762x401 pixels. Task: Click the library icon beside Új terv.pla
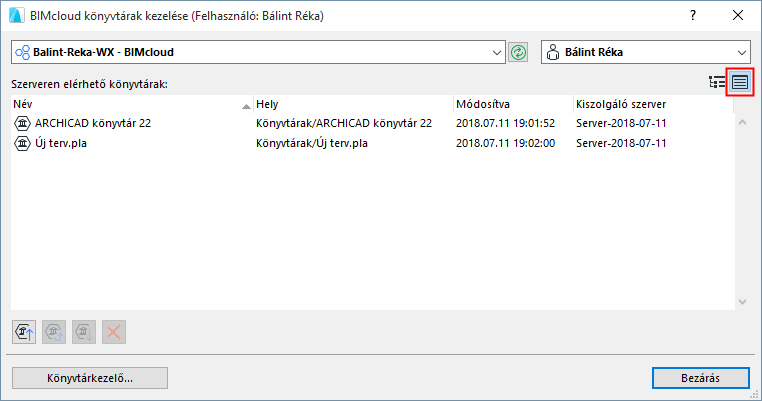pos(22,143)
